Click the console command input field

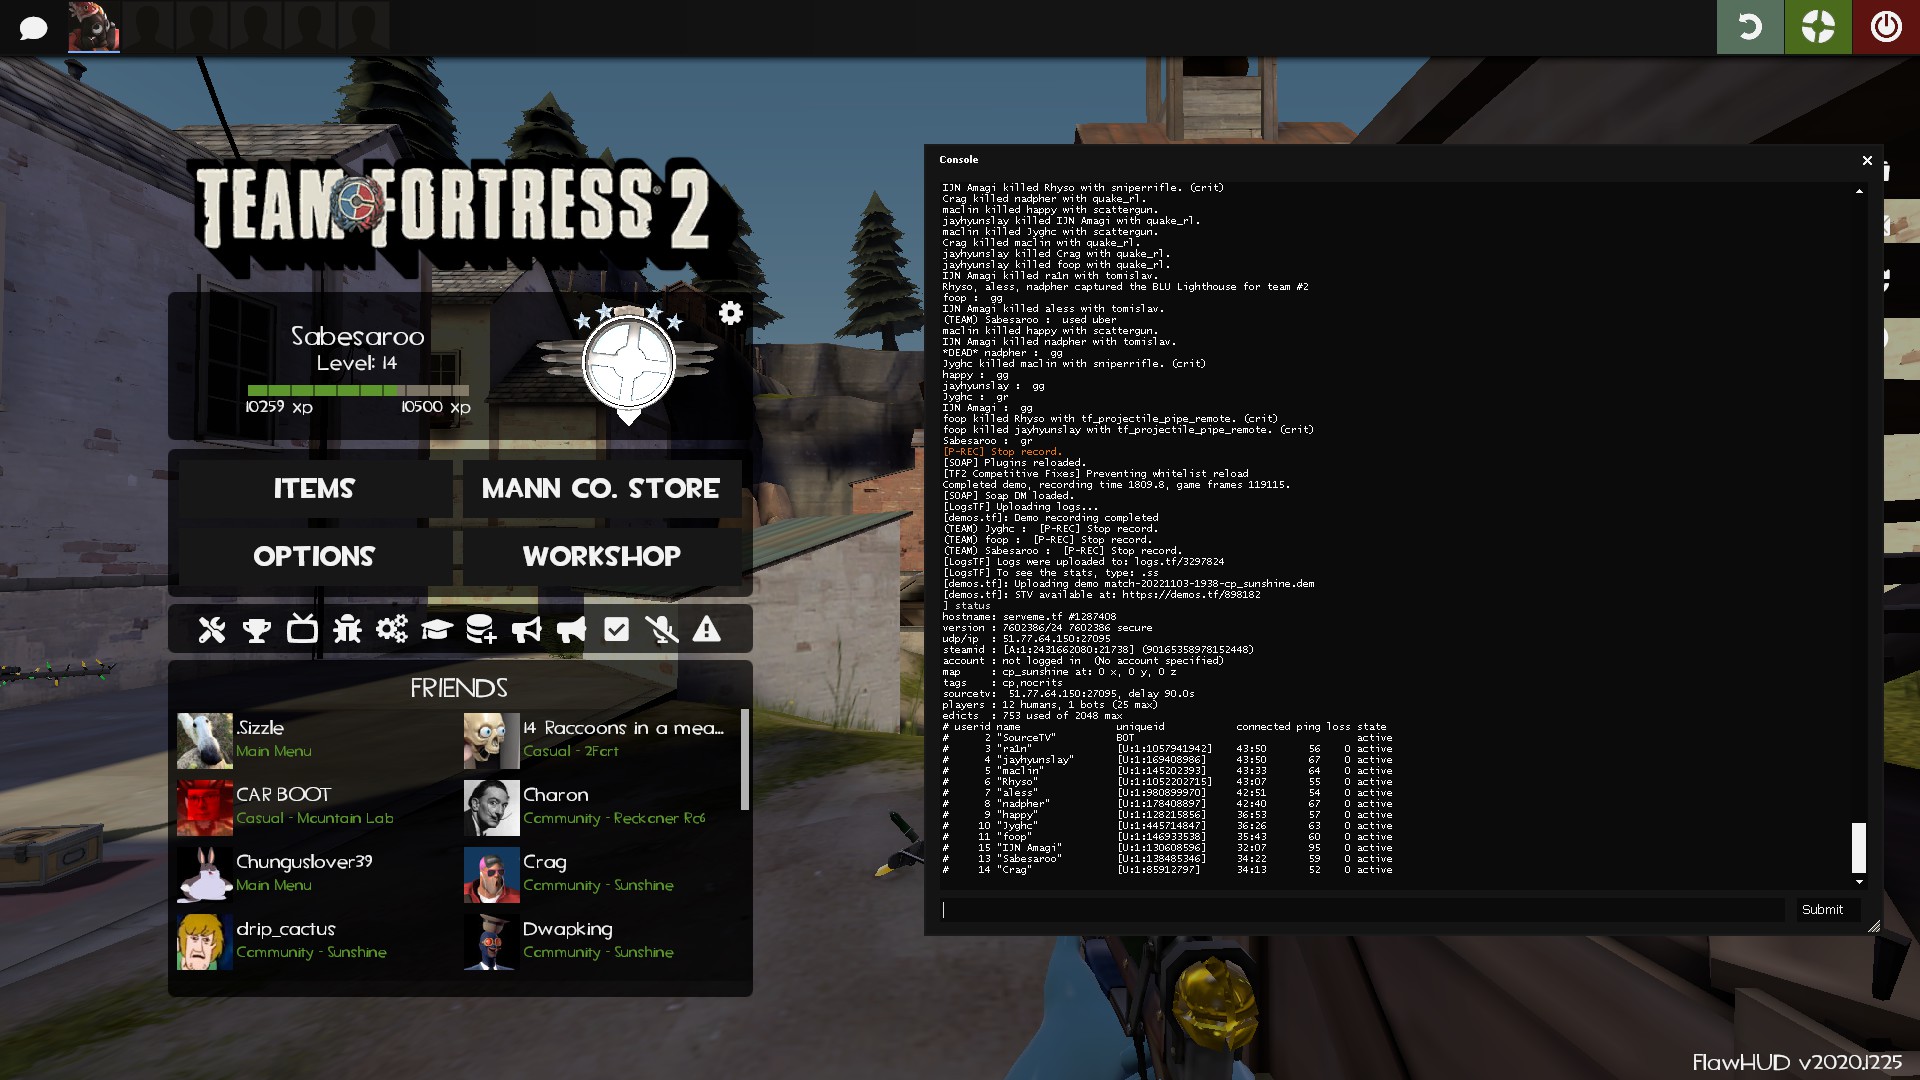[1362, 909]
